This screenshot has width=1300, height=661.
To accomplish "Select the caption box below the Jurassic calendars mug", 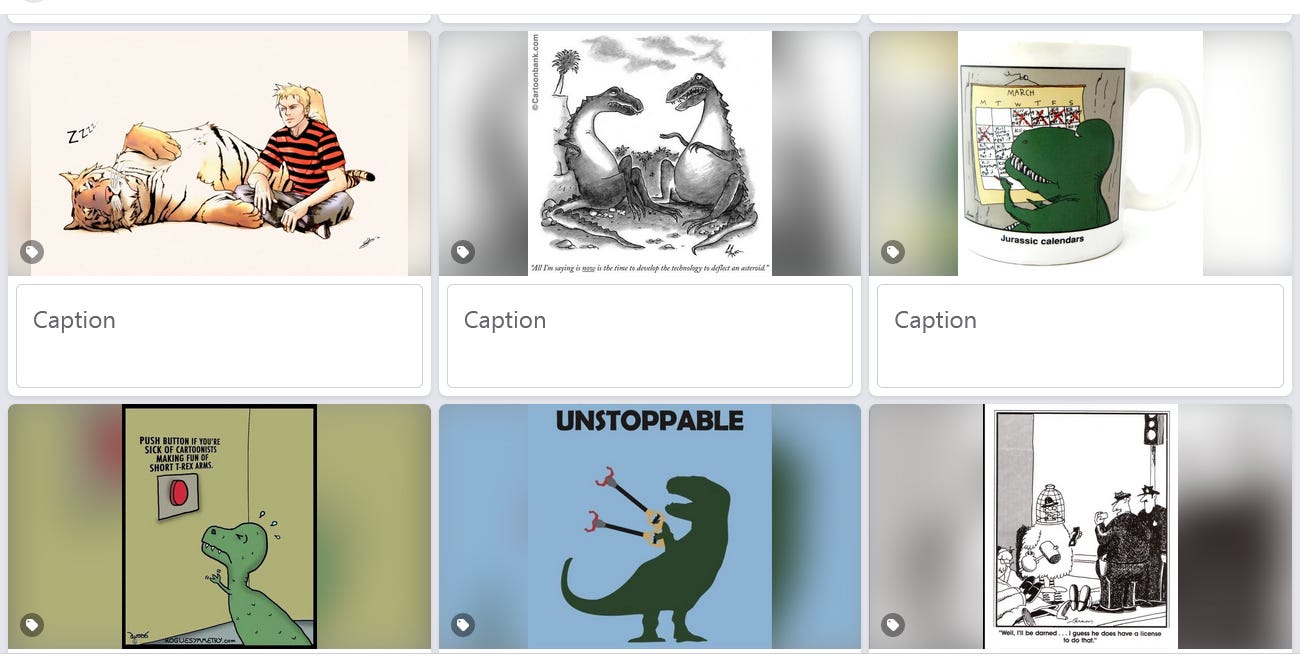I will pyautogui.click(x=1080, y=336).
